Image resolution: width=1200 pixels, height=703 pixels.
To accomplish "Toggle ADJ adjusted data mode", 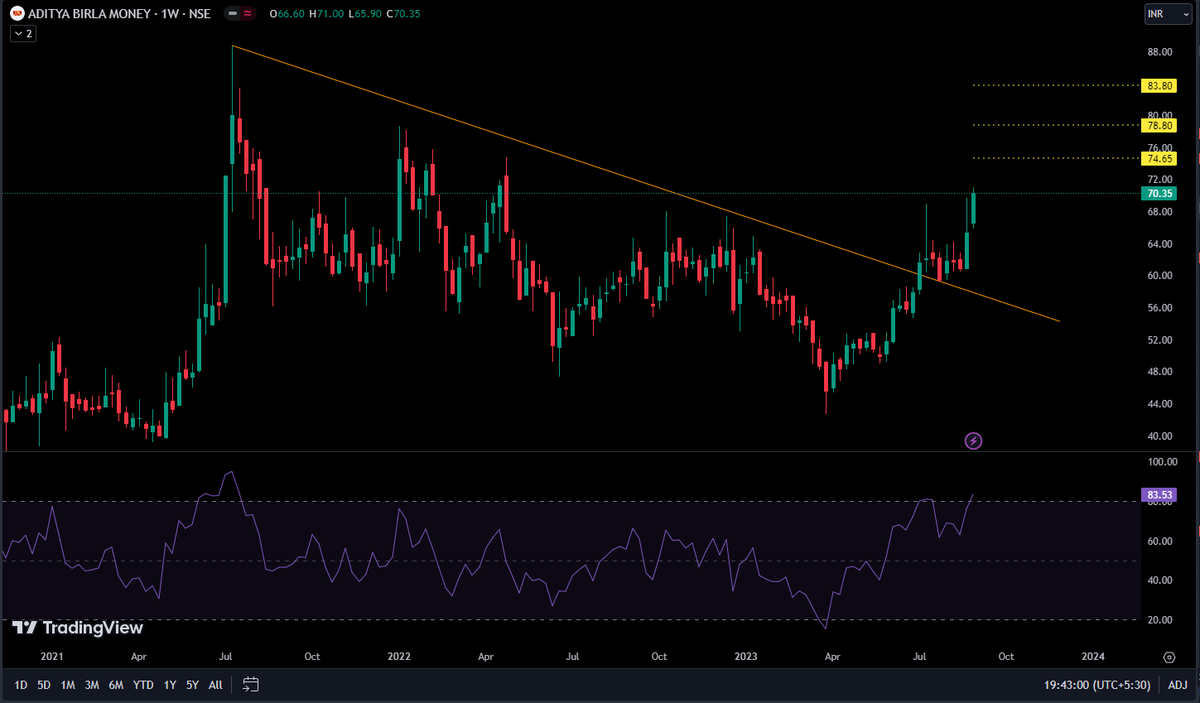I will (1177, 685).
